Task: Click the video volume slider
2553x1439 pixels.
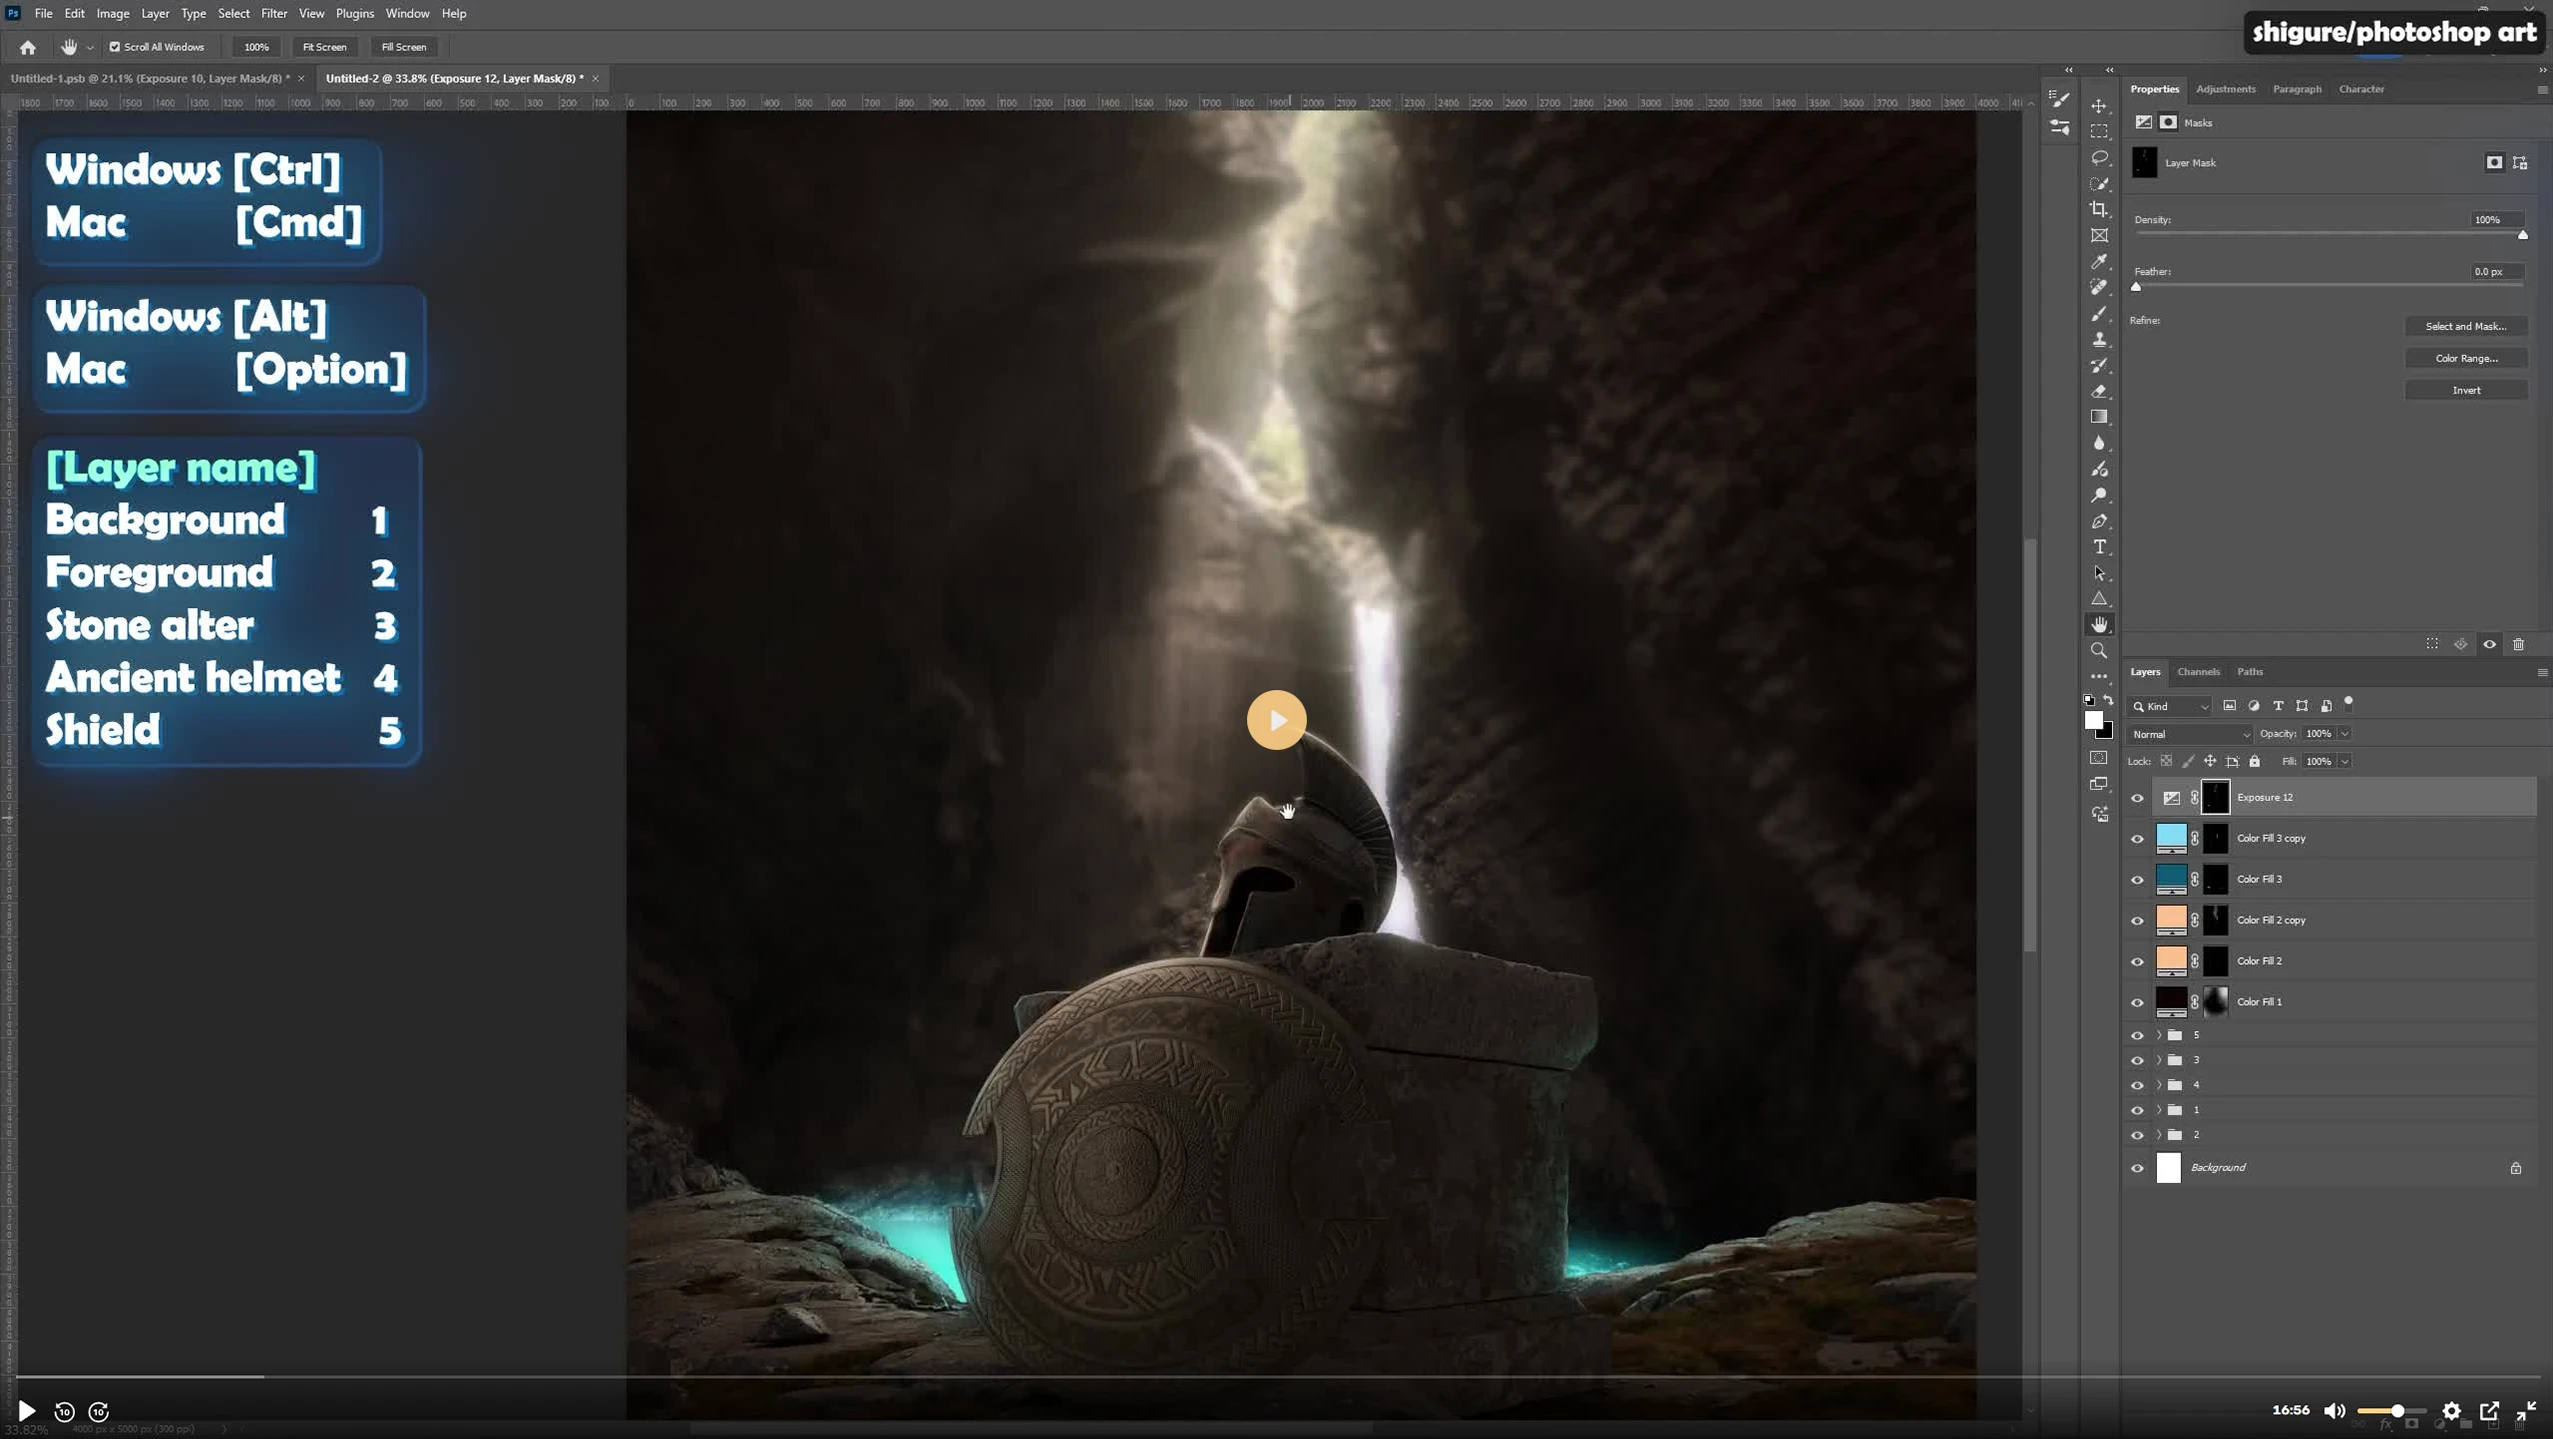Action: pos(2390,1411)
